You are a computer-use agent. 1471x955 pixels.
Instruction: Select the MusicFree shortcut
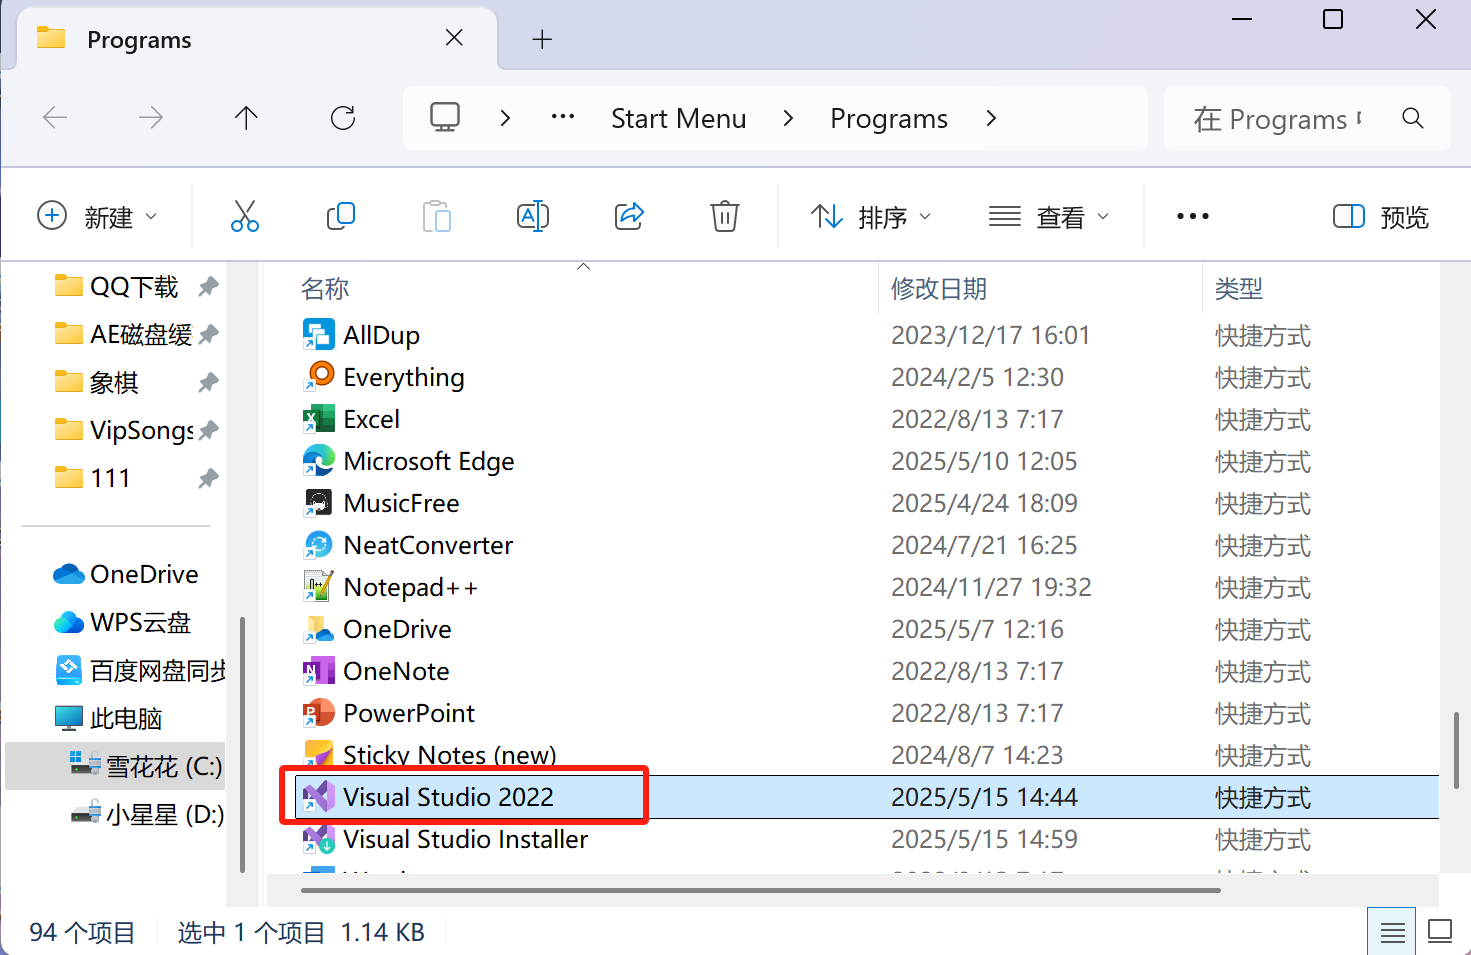tap(381, 503)
